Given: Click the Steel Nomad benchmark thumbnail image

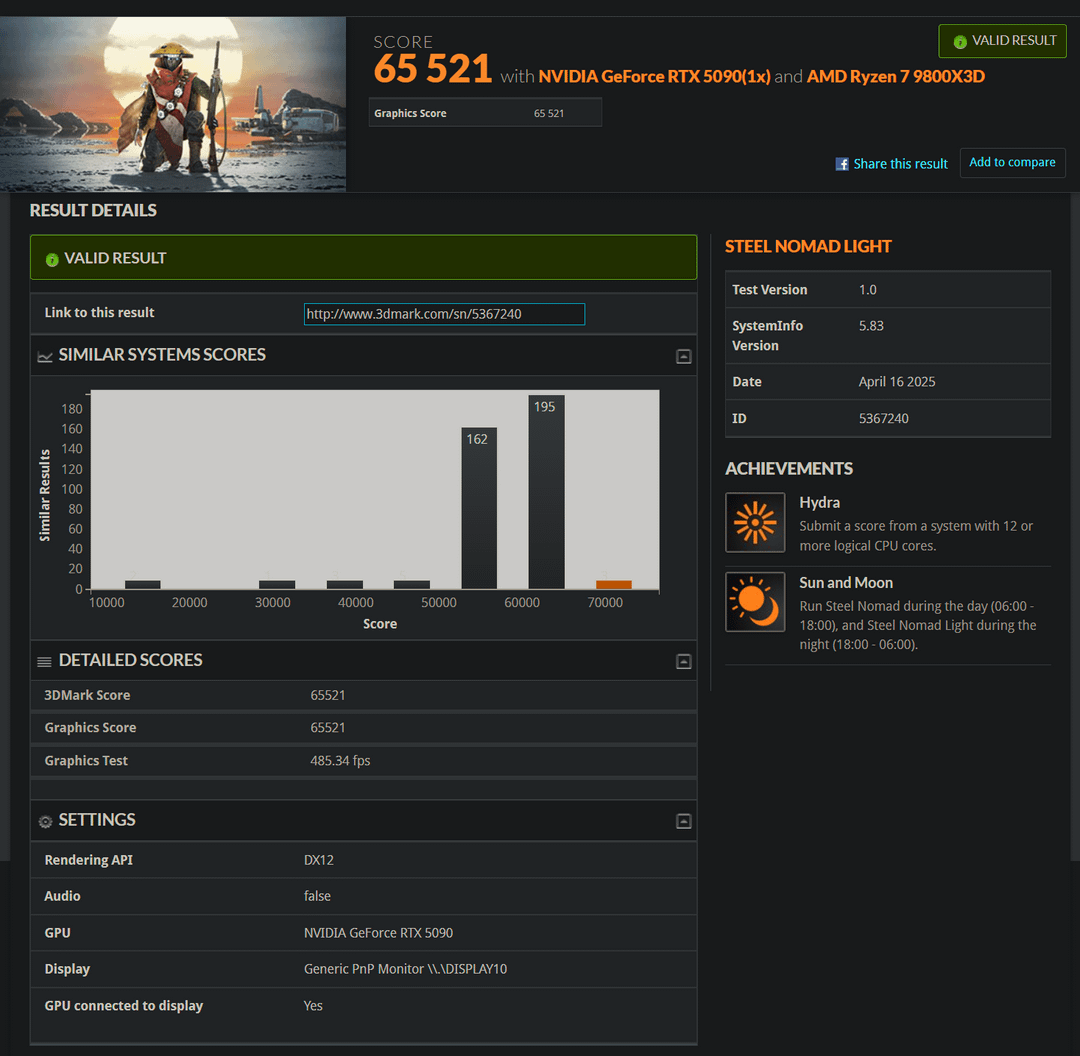Looking at the screenshot, I should pyautogui.click(x=173, y=104).
